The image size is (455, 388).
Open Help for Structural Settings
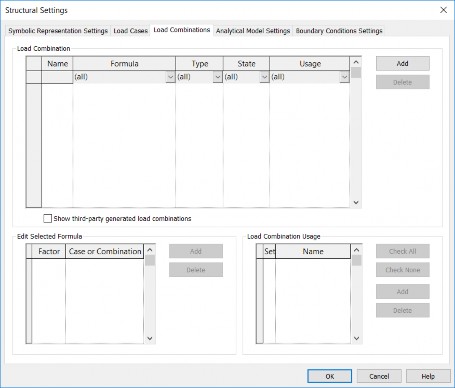pos(428,376)
